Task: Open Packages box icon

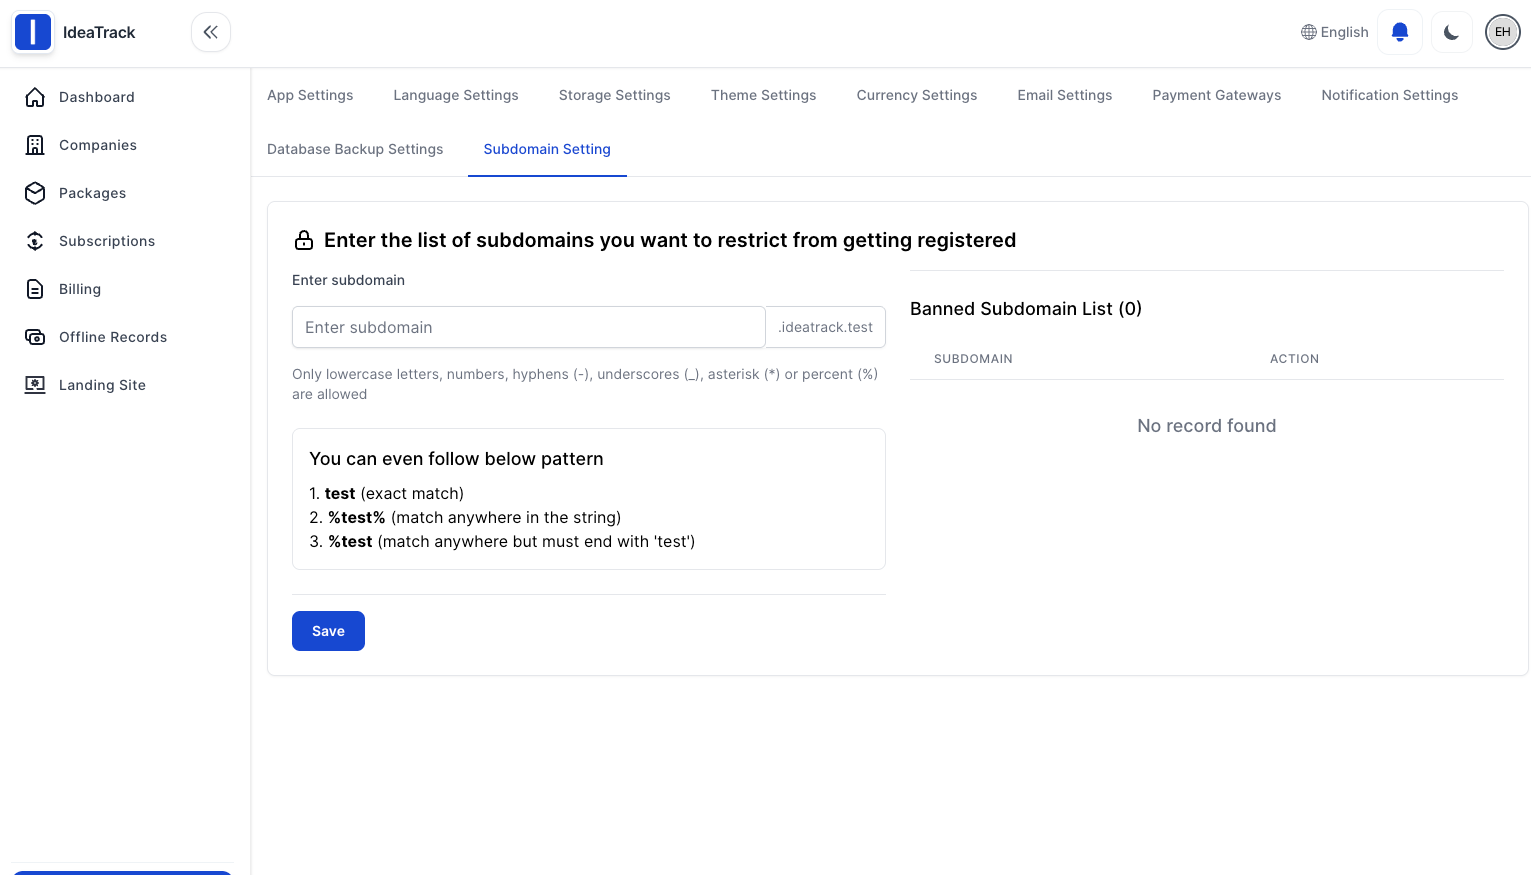Action: coord(35,193)
